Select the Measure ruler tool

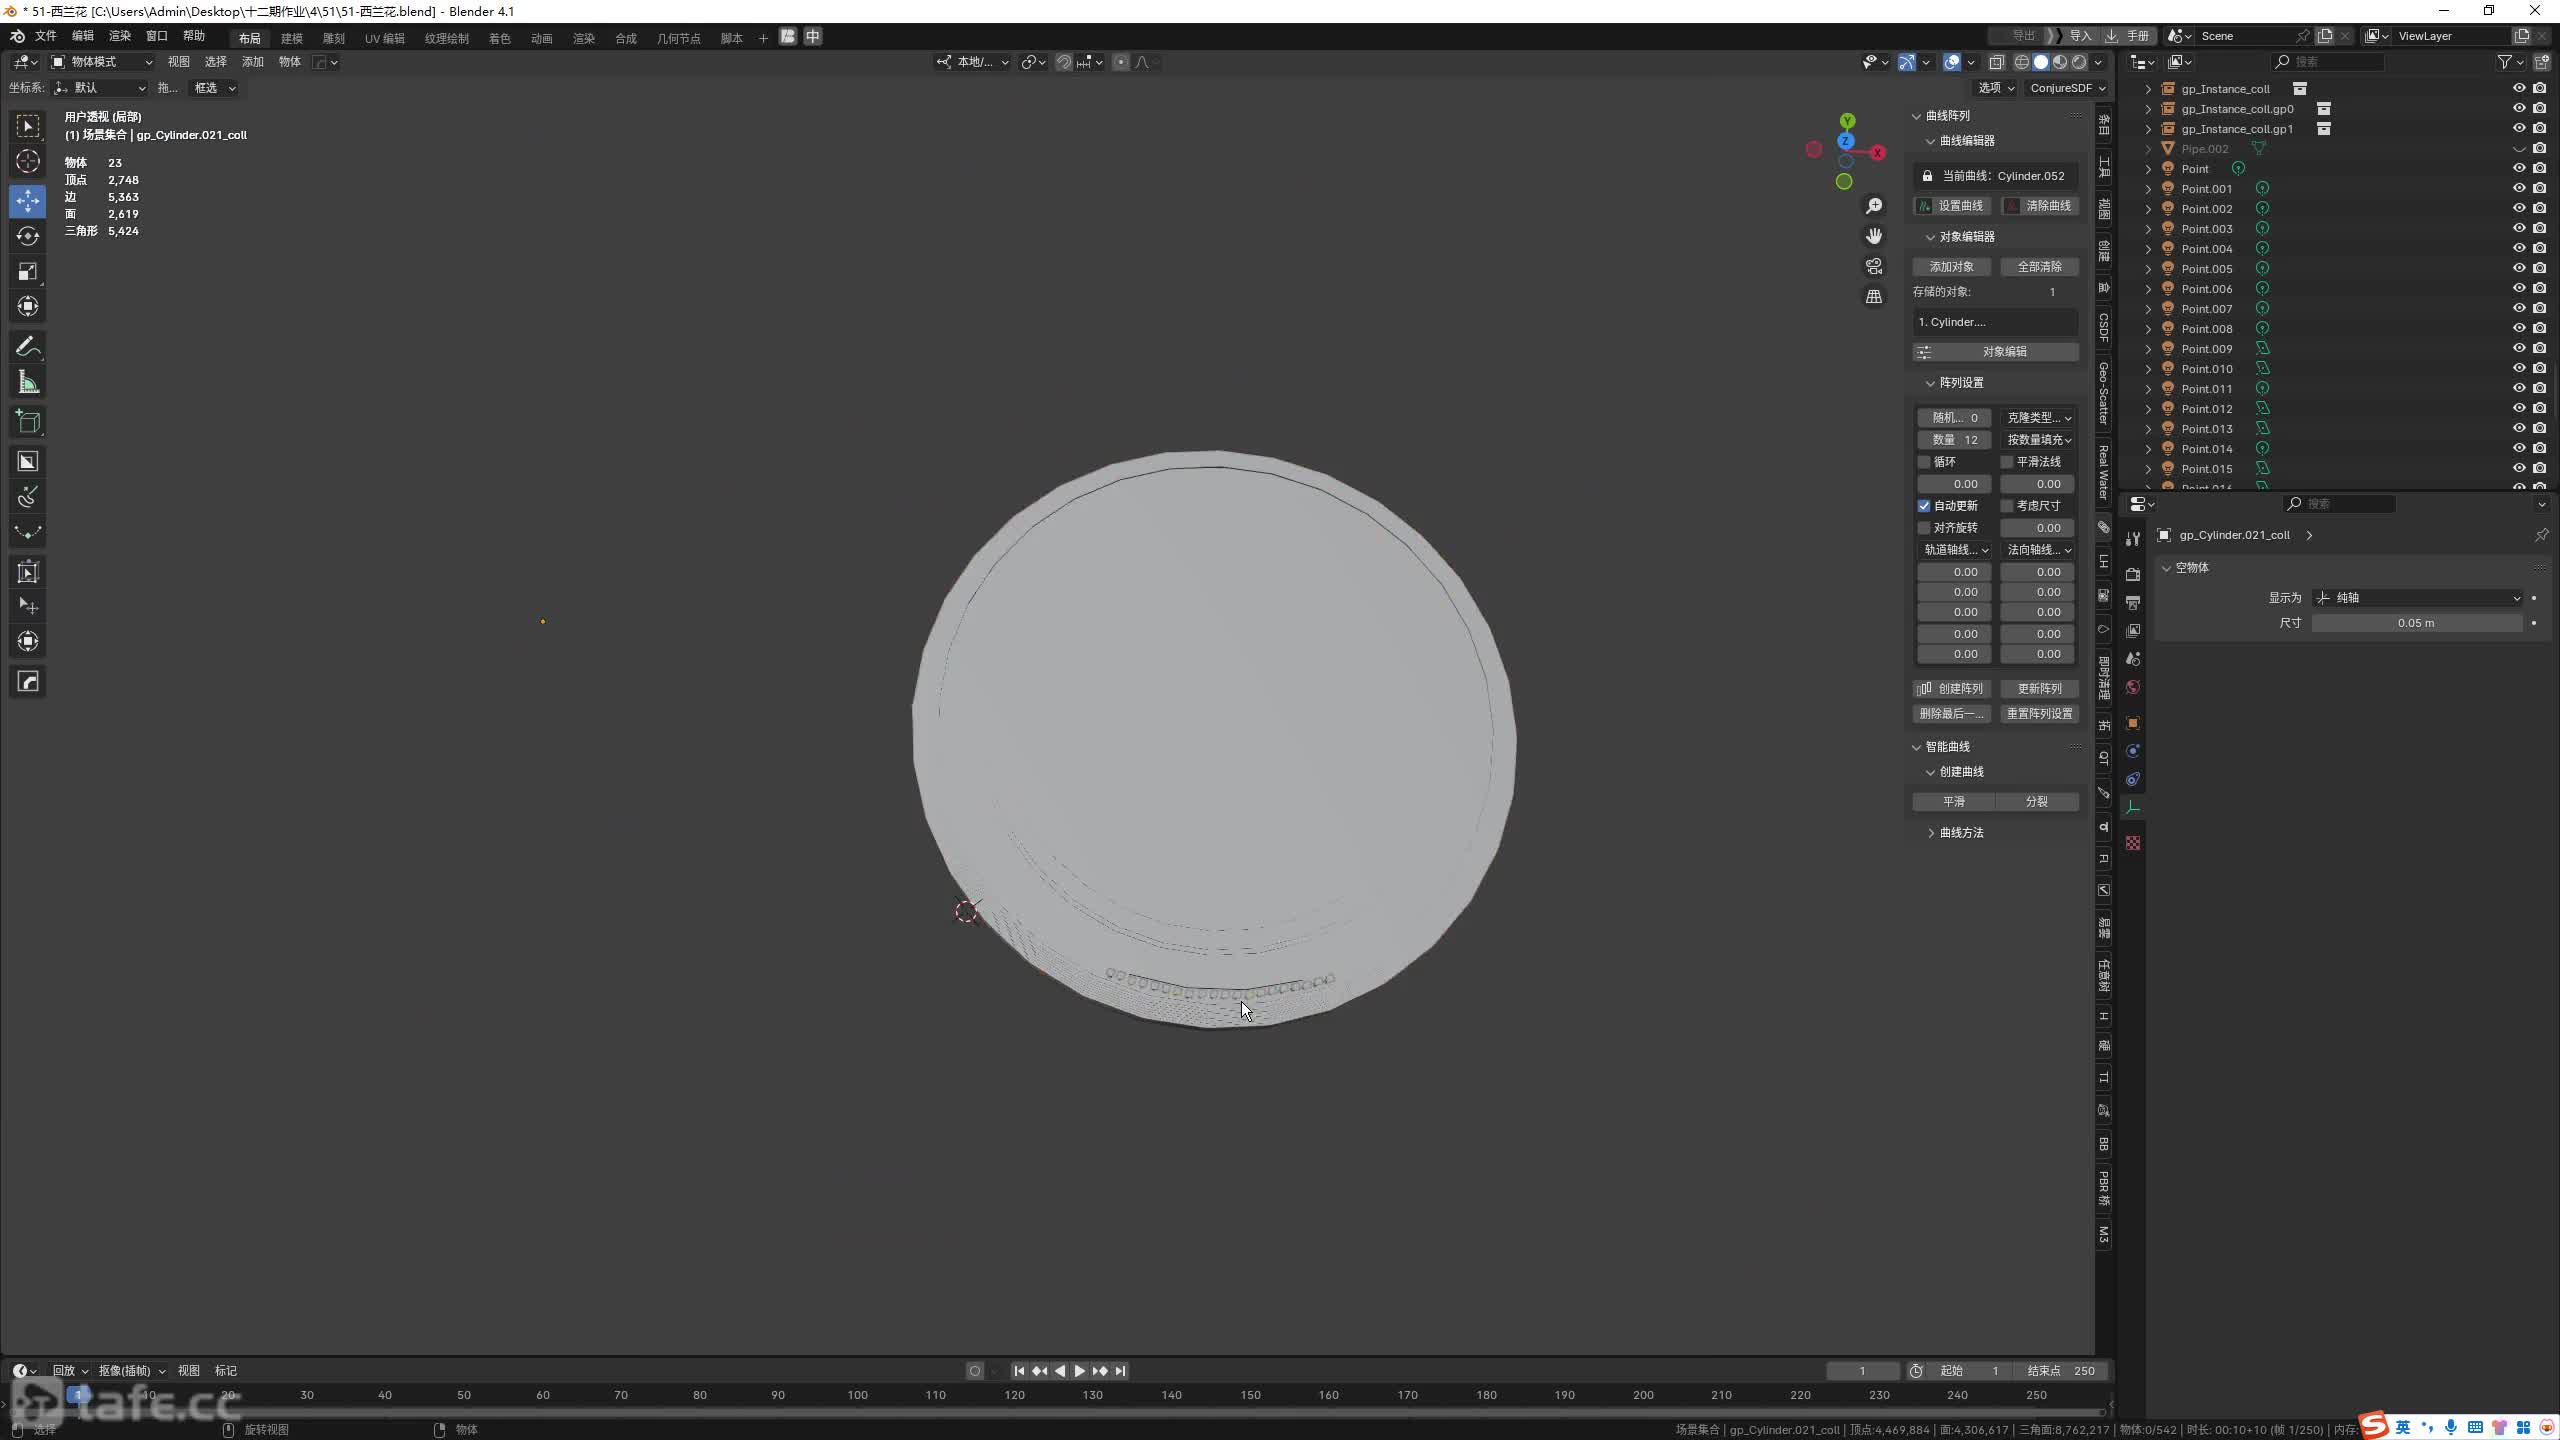(x=28, y=382)
